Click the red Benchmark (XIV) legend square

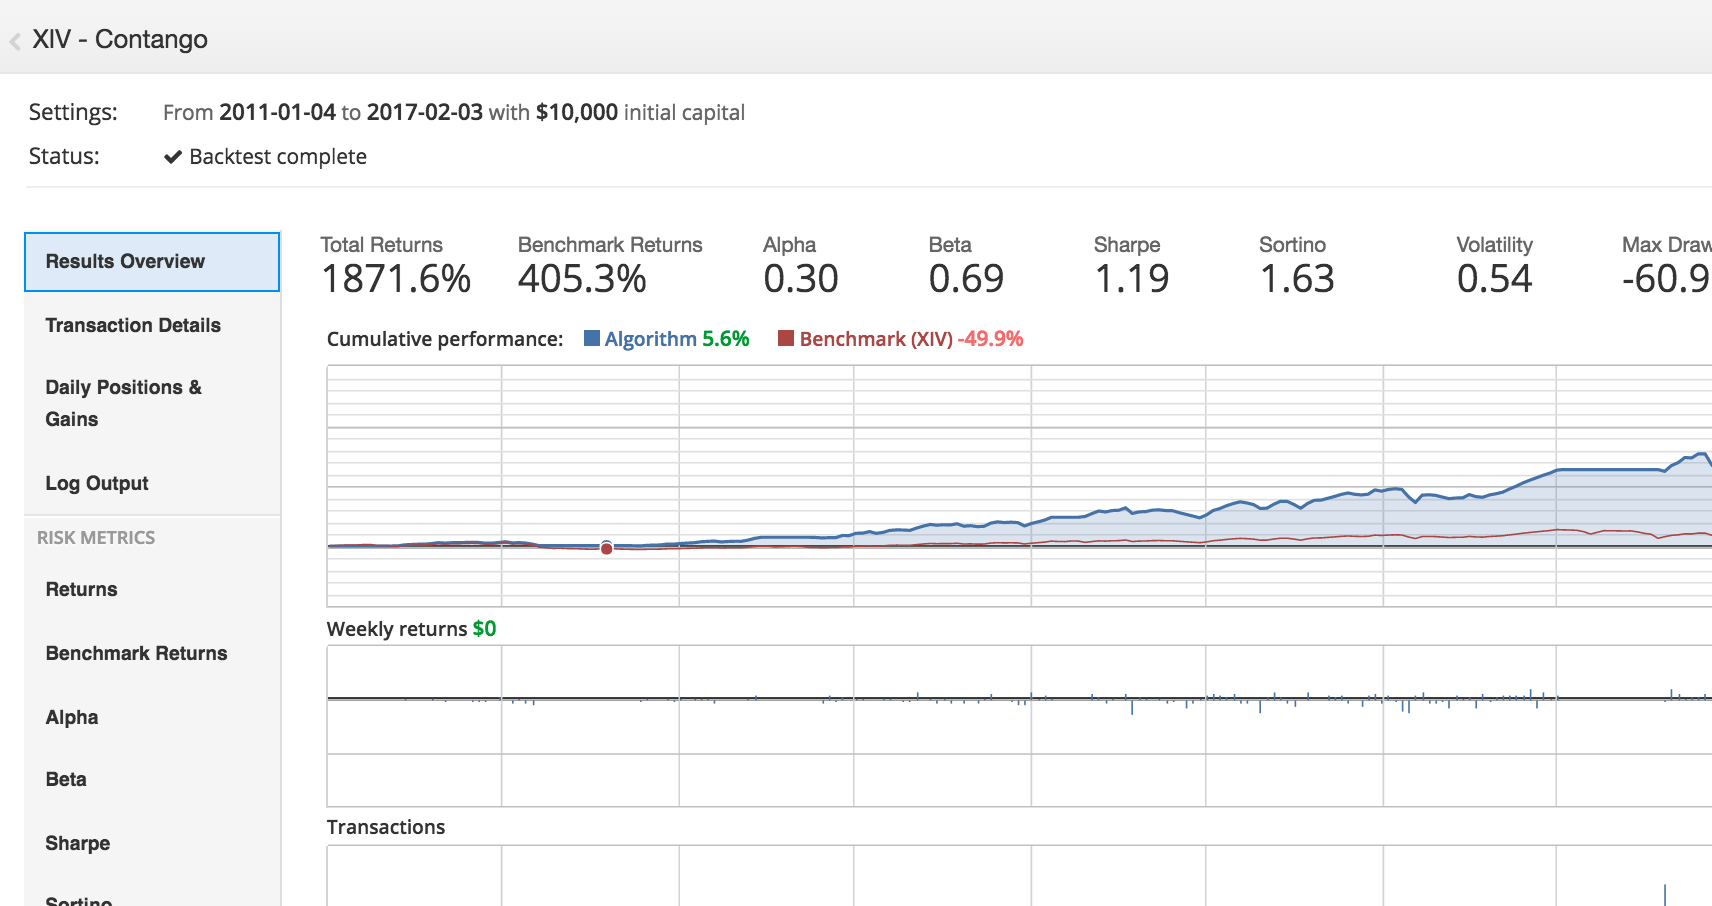(786, 338)
